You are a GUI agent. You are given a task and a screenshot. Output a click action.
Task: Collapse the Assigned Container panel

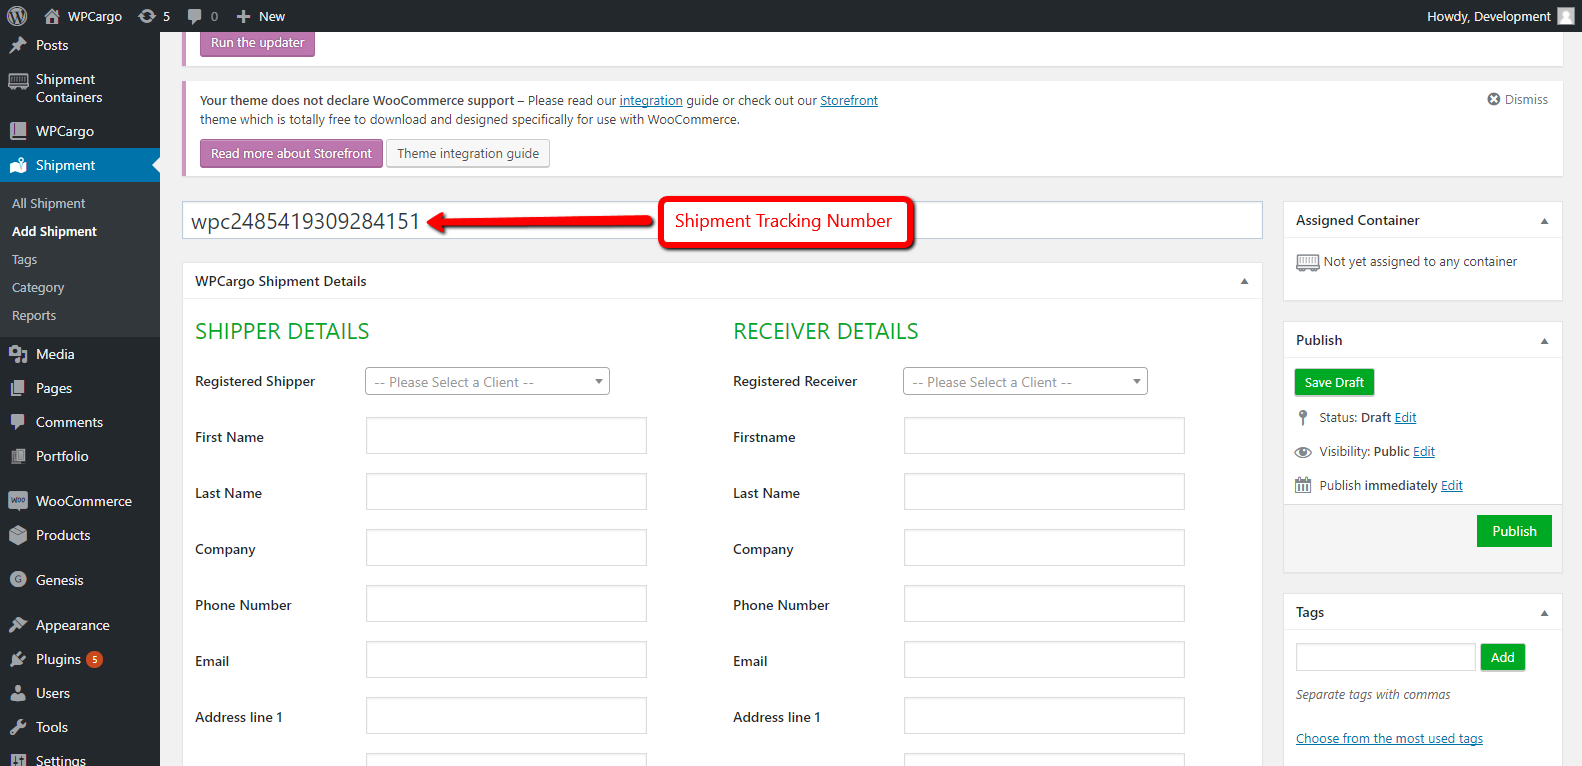1544,221
